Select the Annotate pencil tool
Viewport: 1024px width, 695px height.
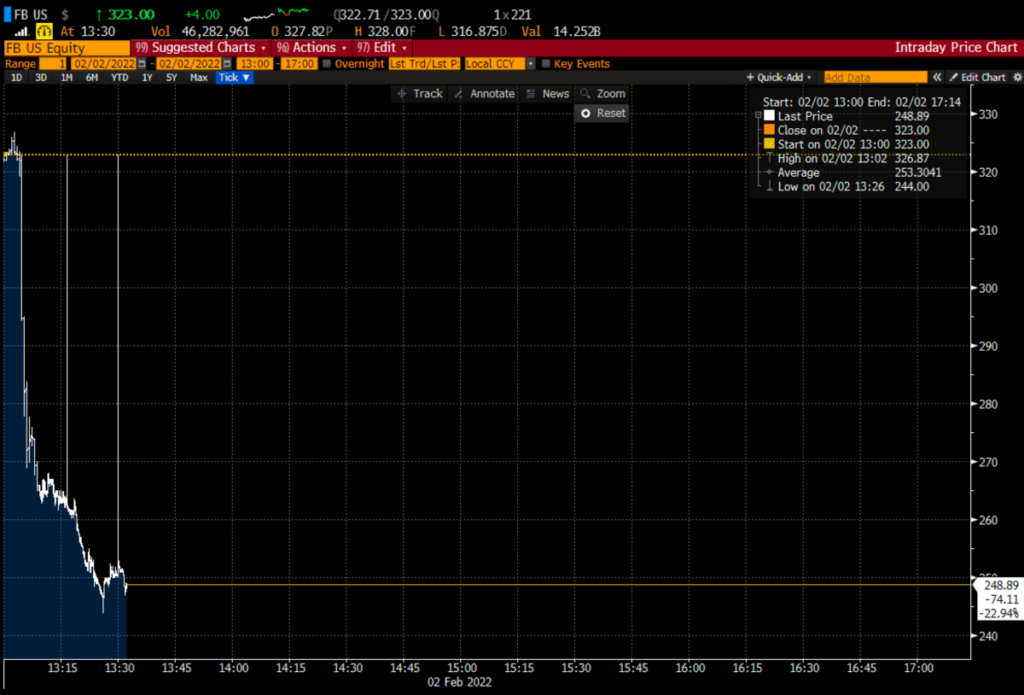[484, 94]
